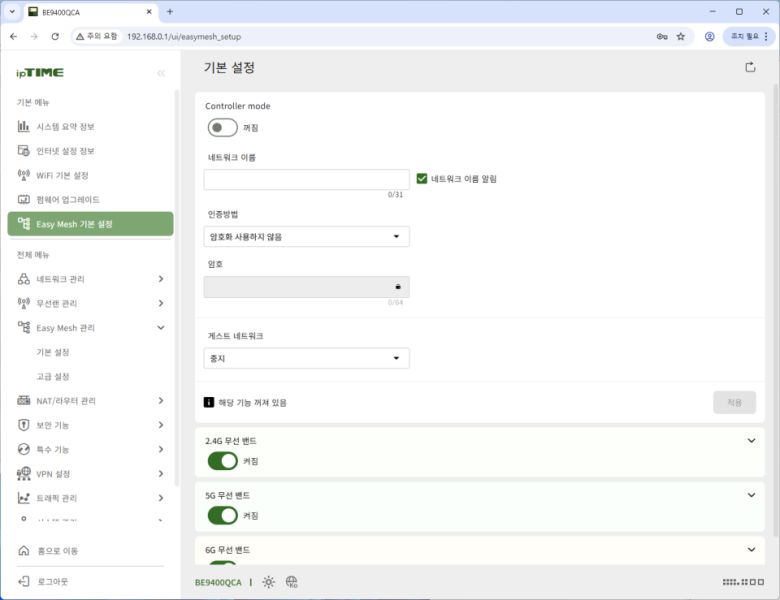Expand the 특수 기능 menu arrow

pyautogui.click(x=161, y=449)
